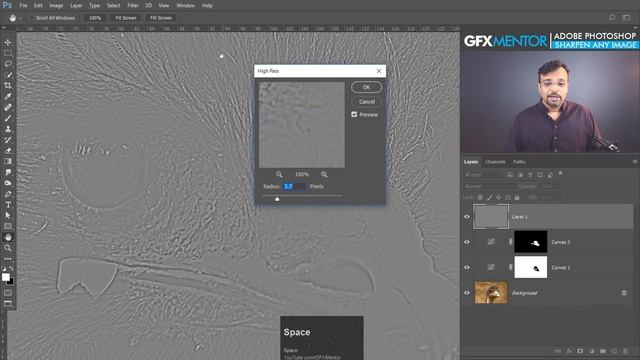Viewport: 640px width, 360px height.
Task: Hide the Background layer
Action: point(467,293)
